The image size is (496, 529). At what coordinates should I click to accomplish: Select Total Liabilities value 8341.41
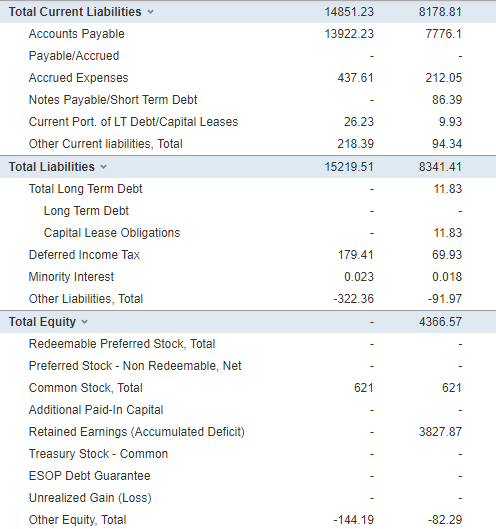(x=440, y=167)
